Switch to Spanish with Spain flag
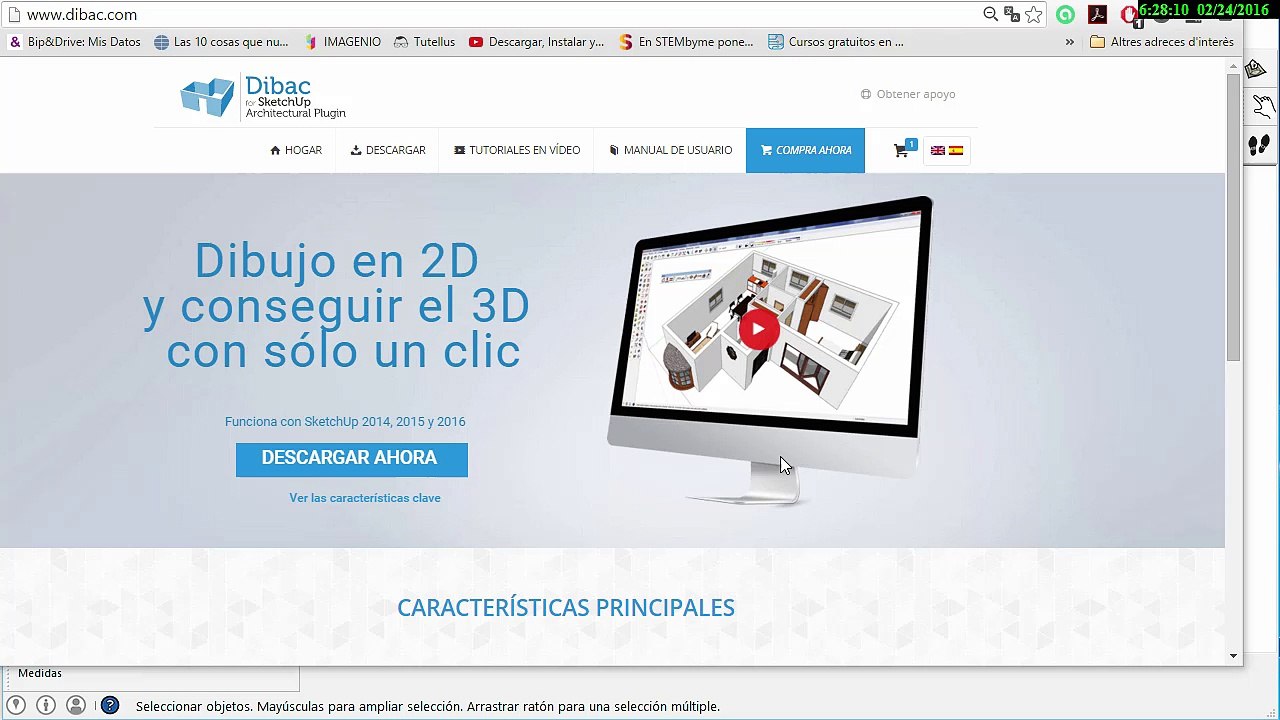 tap(956, 150)
